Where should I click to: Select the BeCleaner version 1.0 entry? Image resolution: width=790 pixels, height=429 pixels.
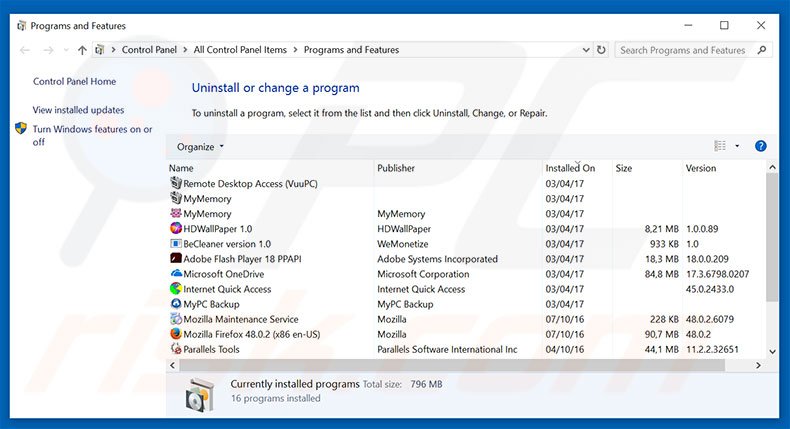pyautogui.click(x=227, y=244)
